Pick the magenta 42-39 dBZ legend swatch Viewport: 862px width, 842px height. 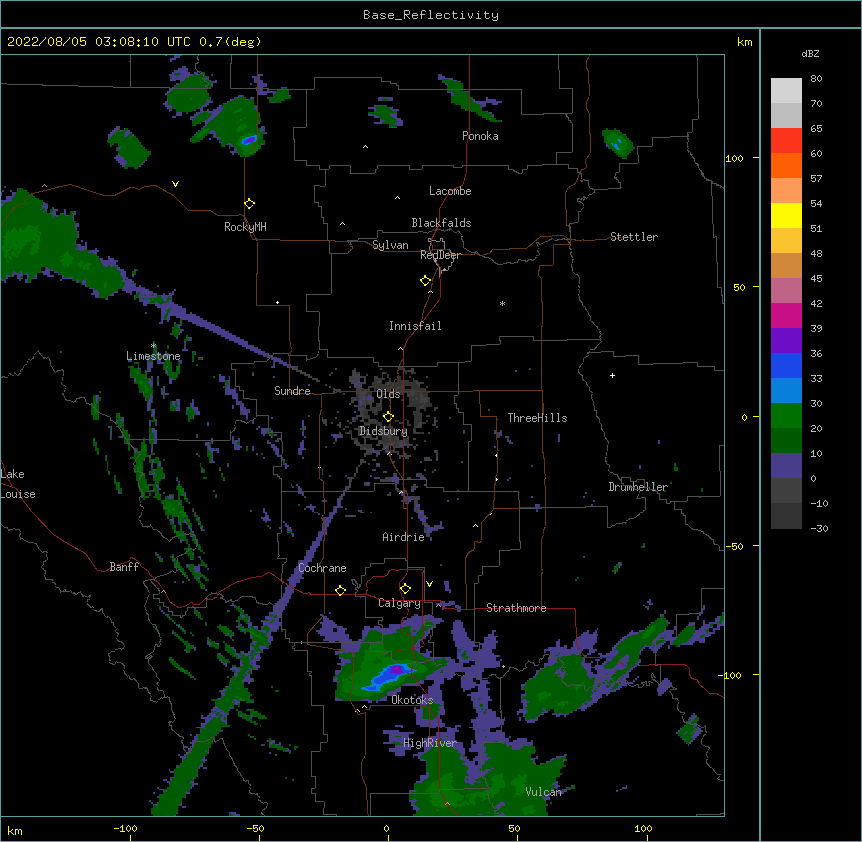coord(786,316)
